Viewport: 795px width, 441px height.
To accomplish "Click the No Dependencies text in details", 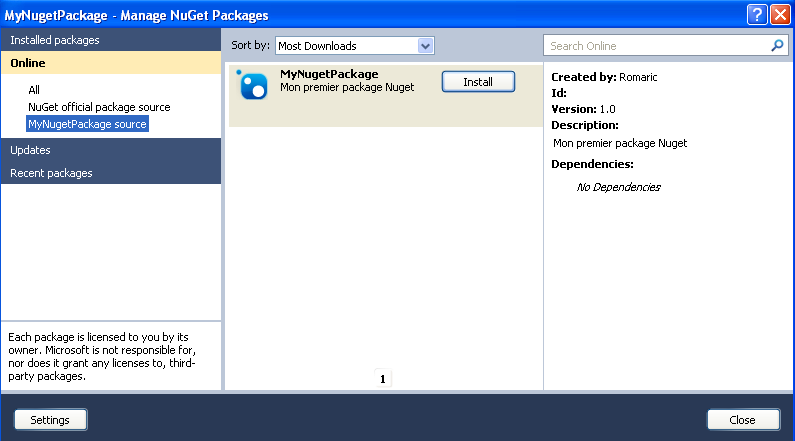I will coord(618,187).
